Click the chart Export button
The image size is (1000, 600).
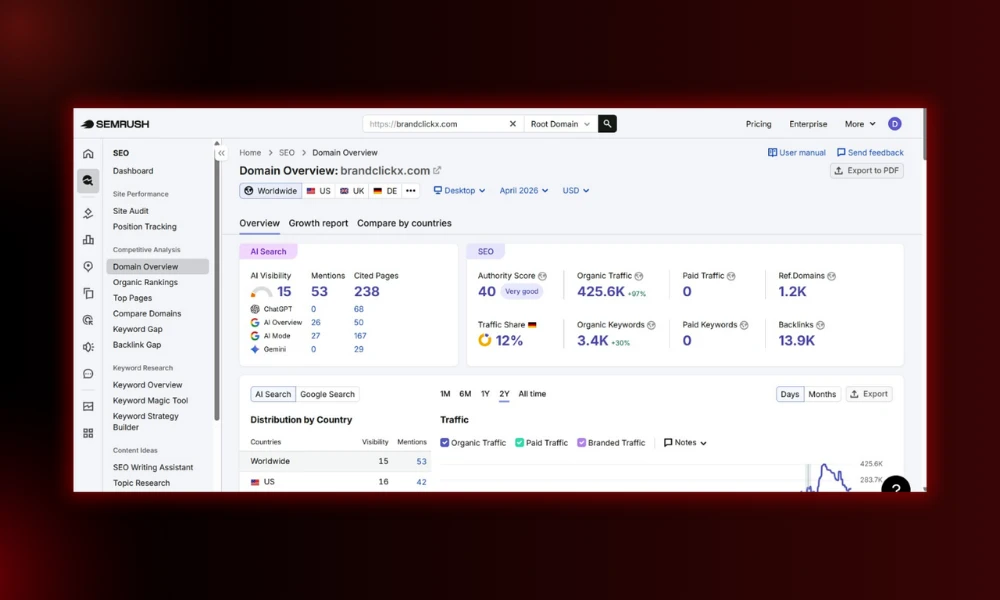coord(869,394)
